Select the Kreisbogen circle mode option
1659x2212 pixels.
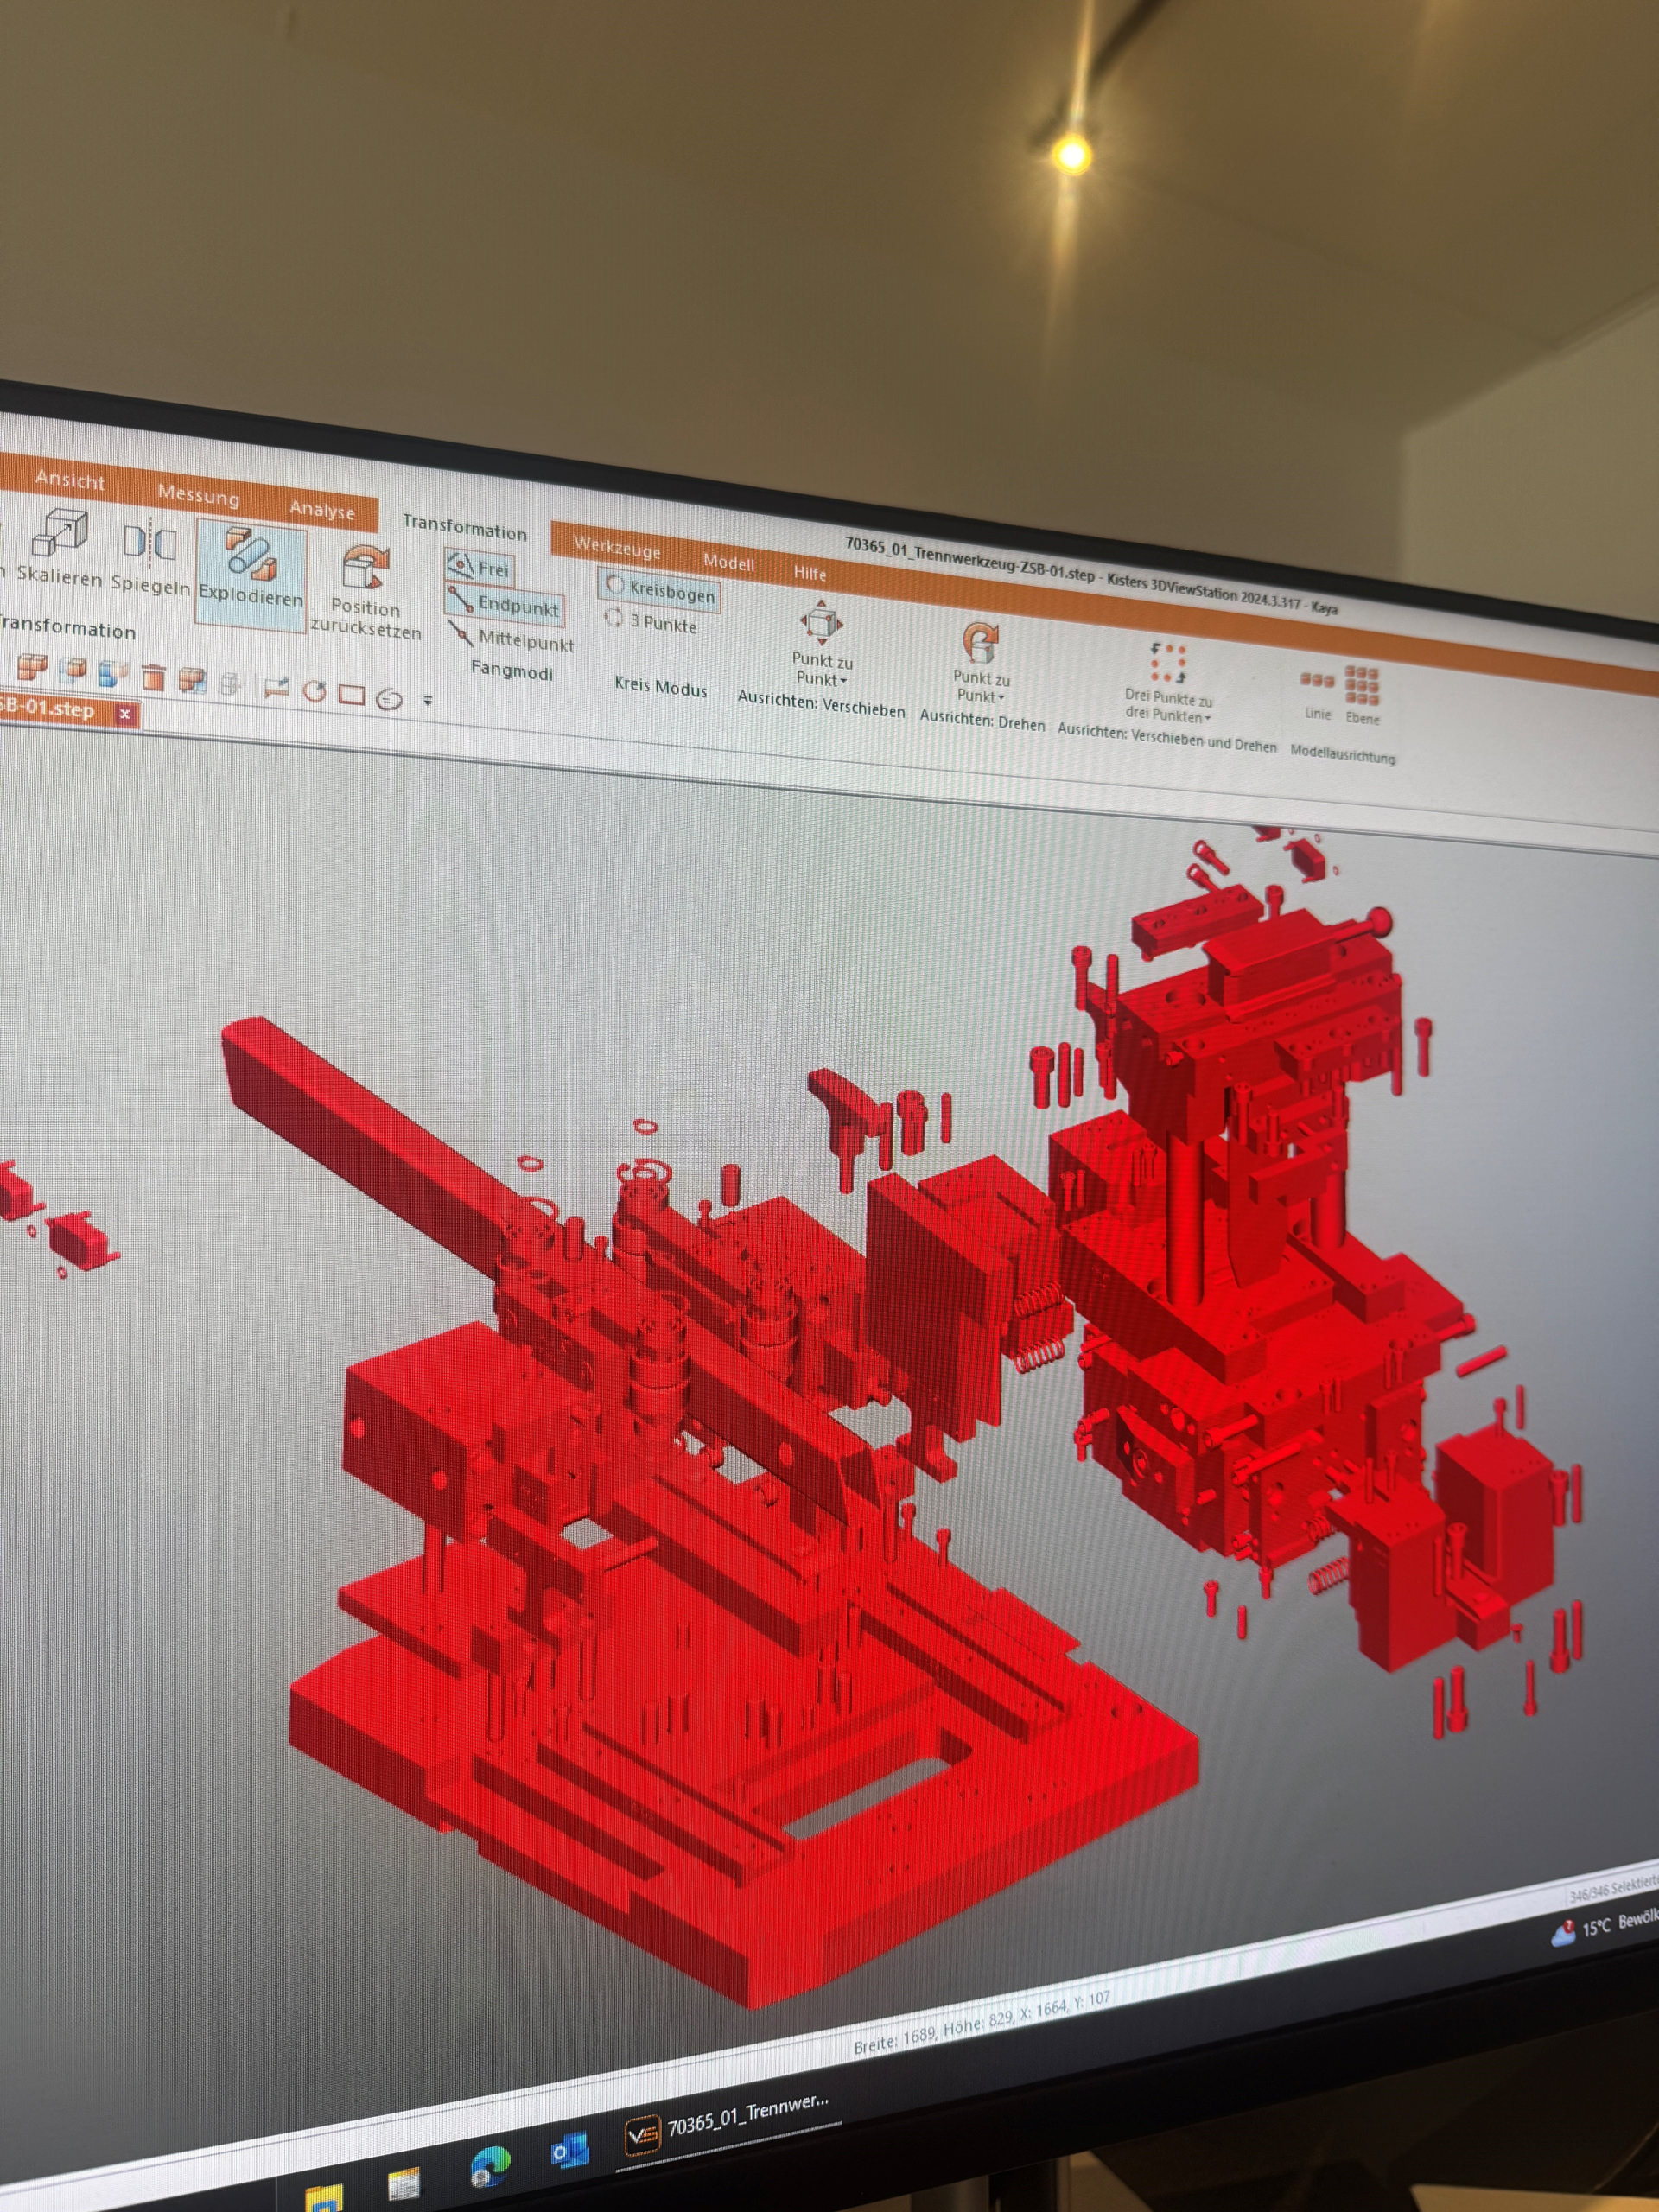660,590
